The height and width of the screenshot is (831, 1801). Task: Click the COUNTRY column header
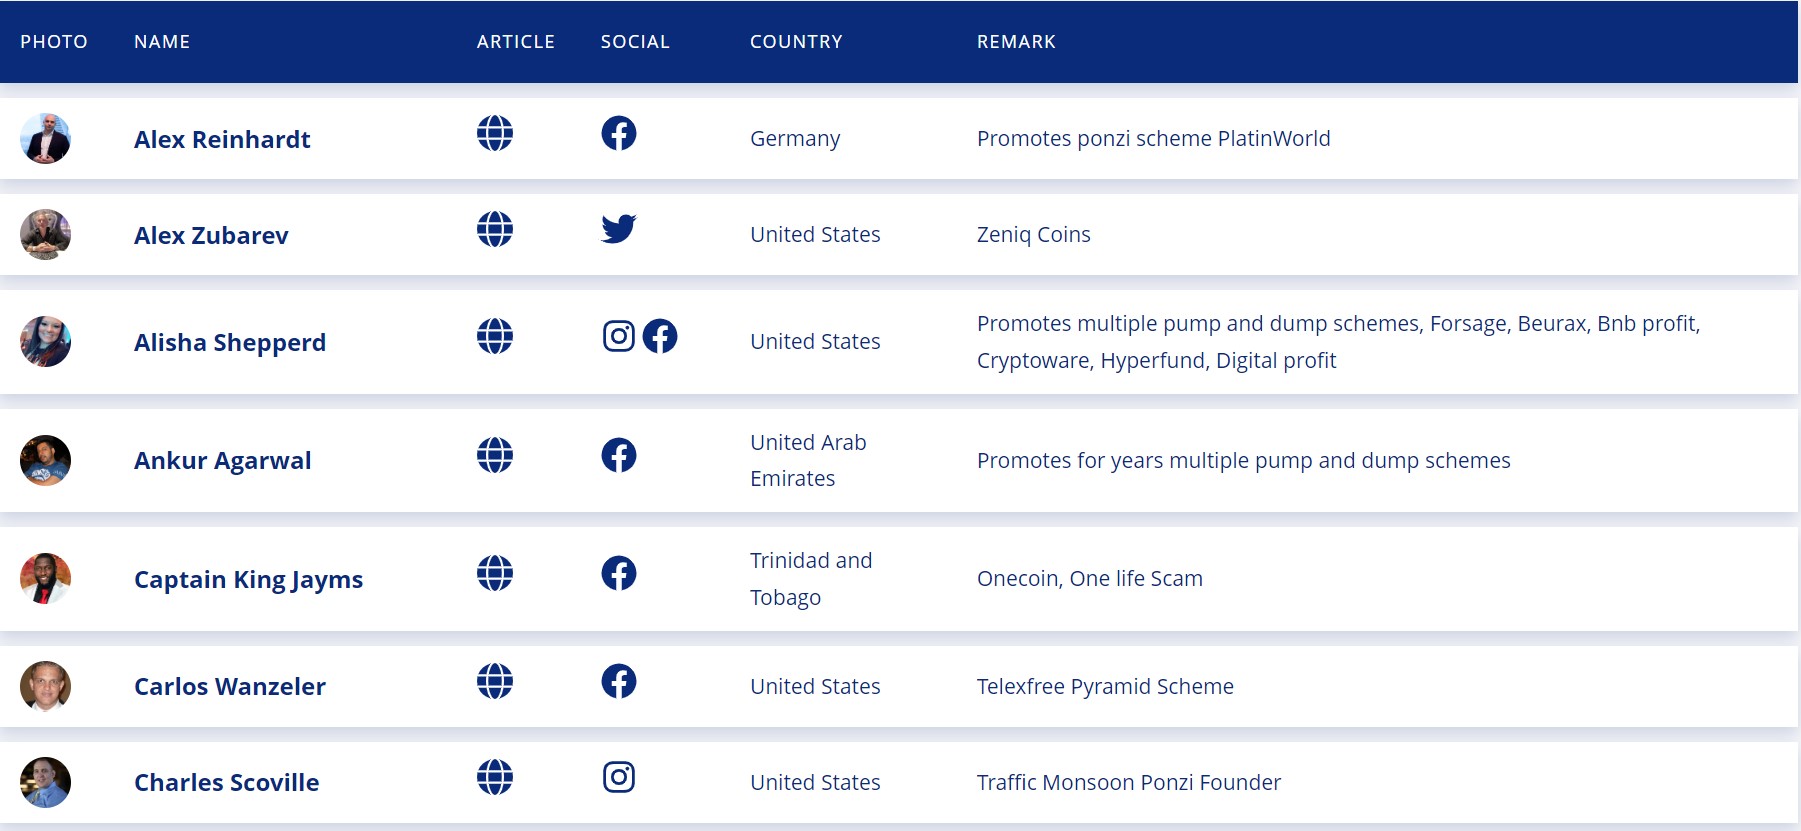coord(797,42)
